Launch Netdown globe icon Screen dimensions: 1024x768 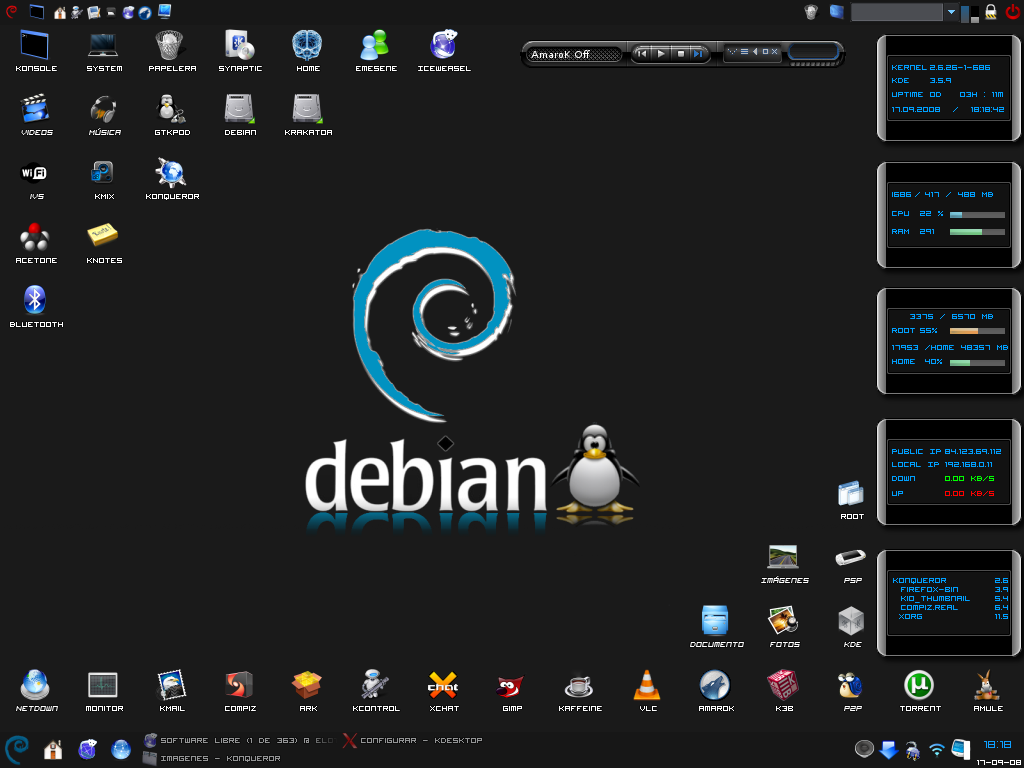35,685
